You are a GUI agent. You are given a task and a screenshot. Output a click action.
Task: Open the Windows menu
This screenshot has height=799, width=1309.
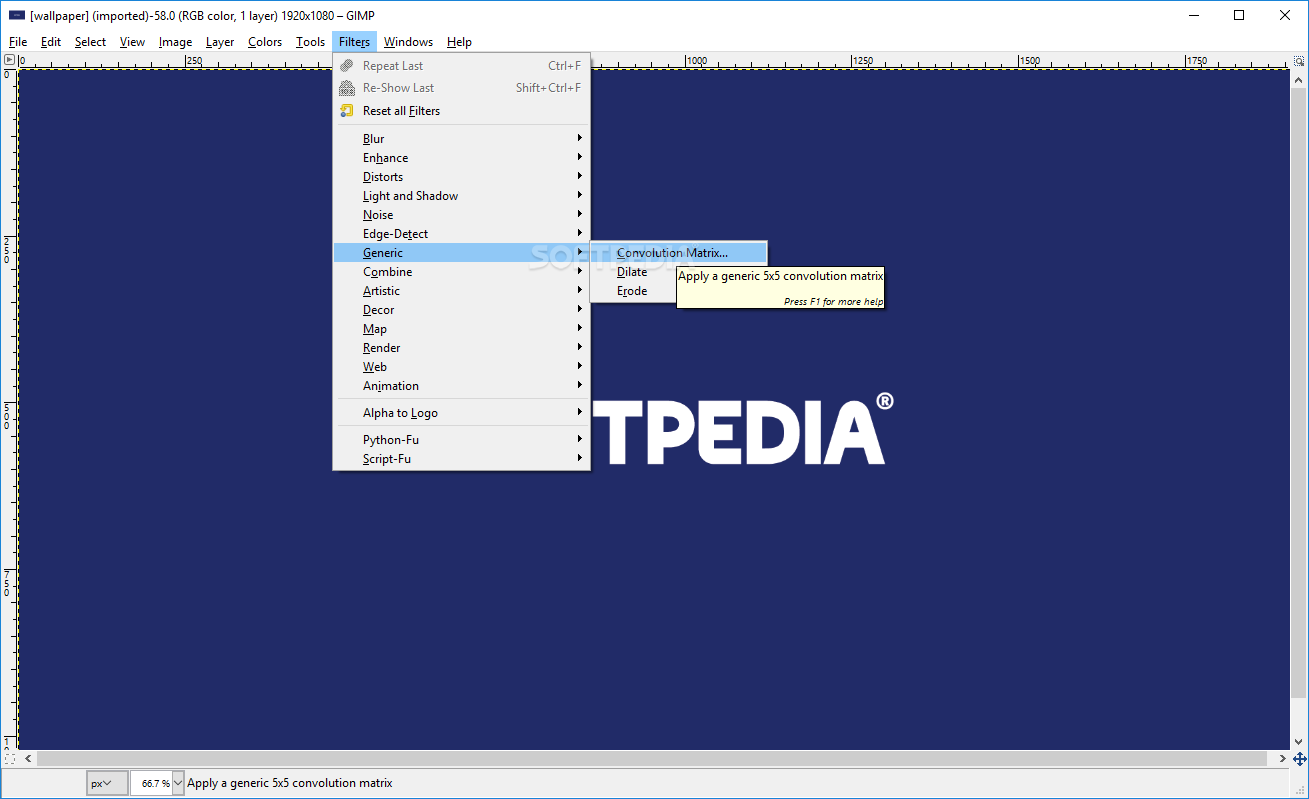click(x=408, y=42)
